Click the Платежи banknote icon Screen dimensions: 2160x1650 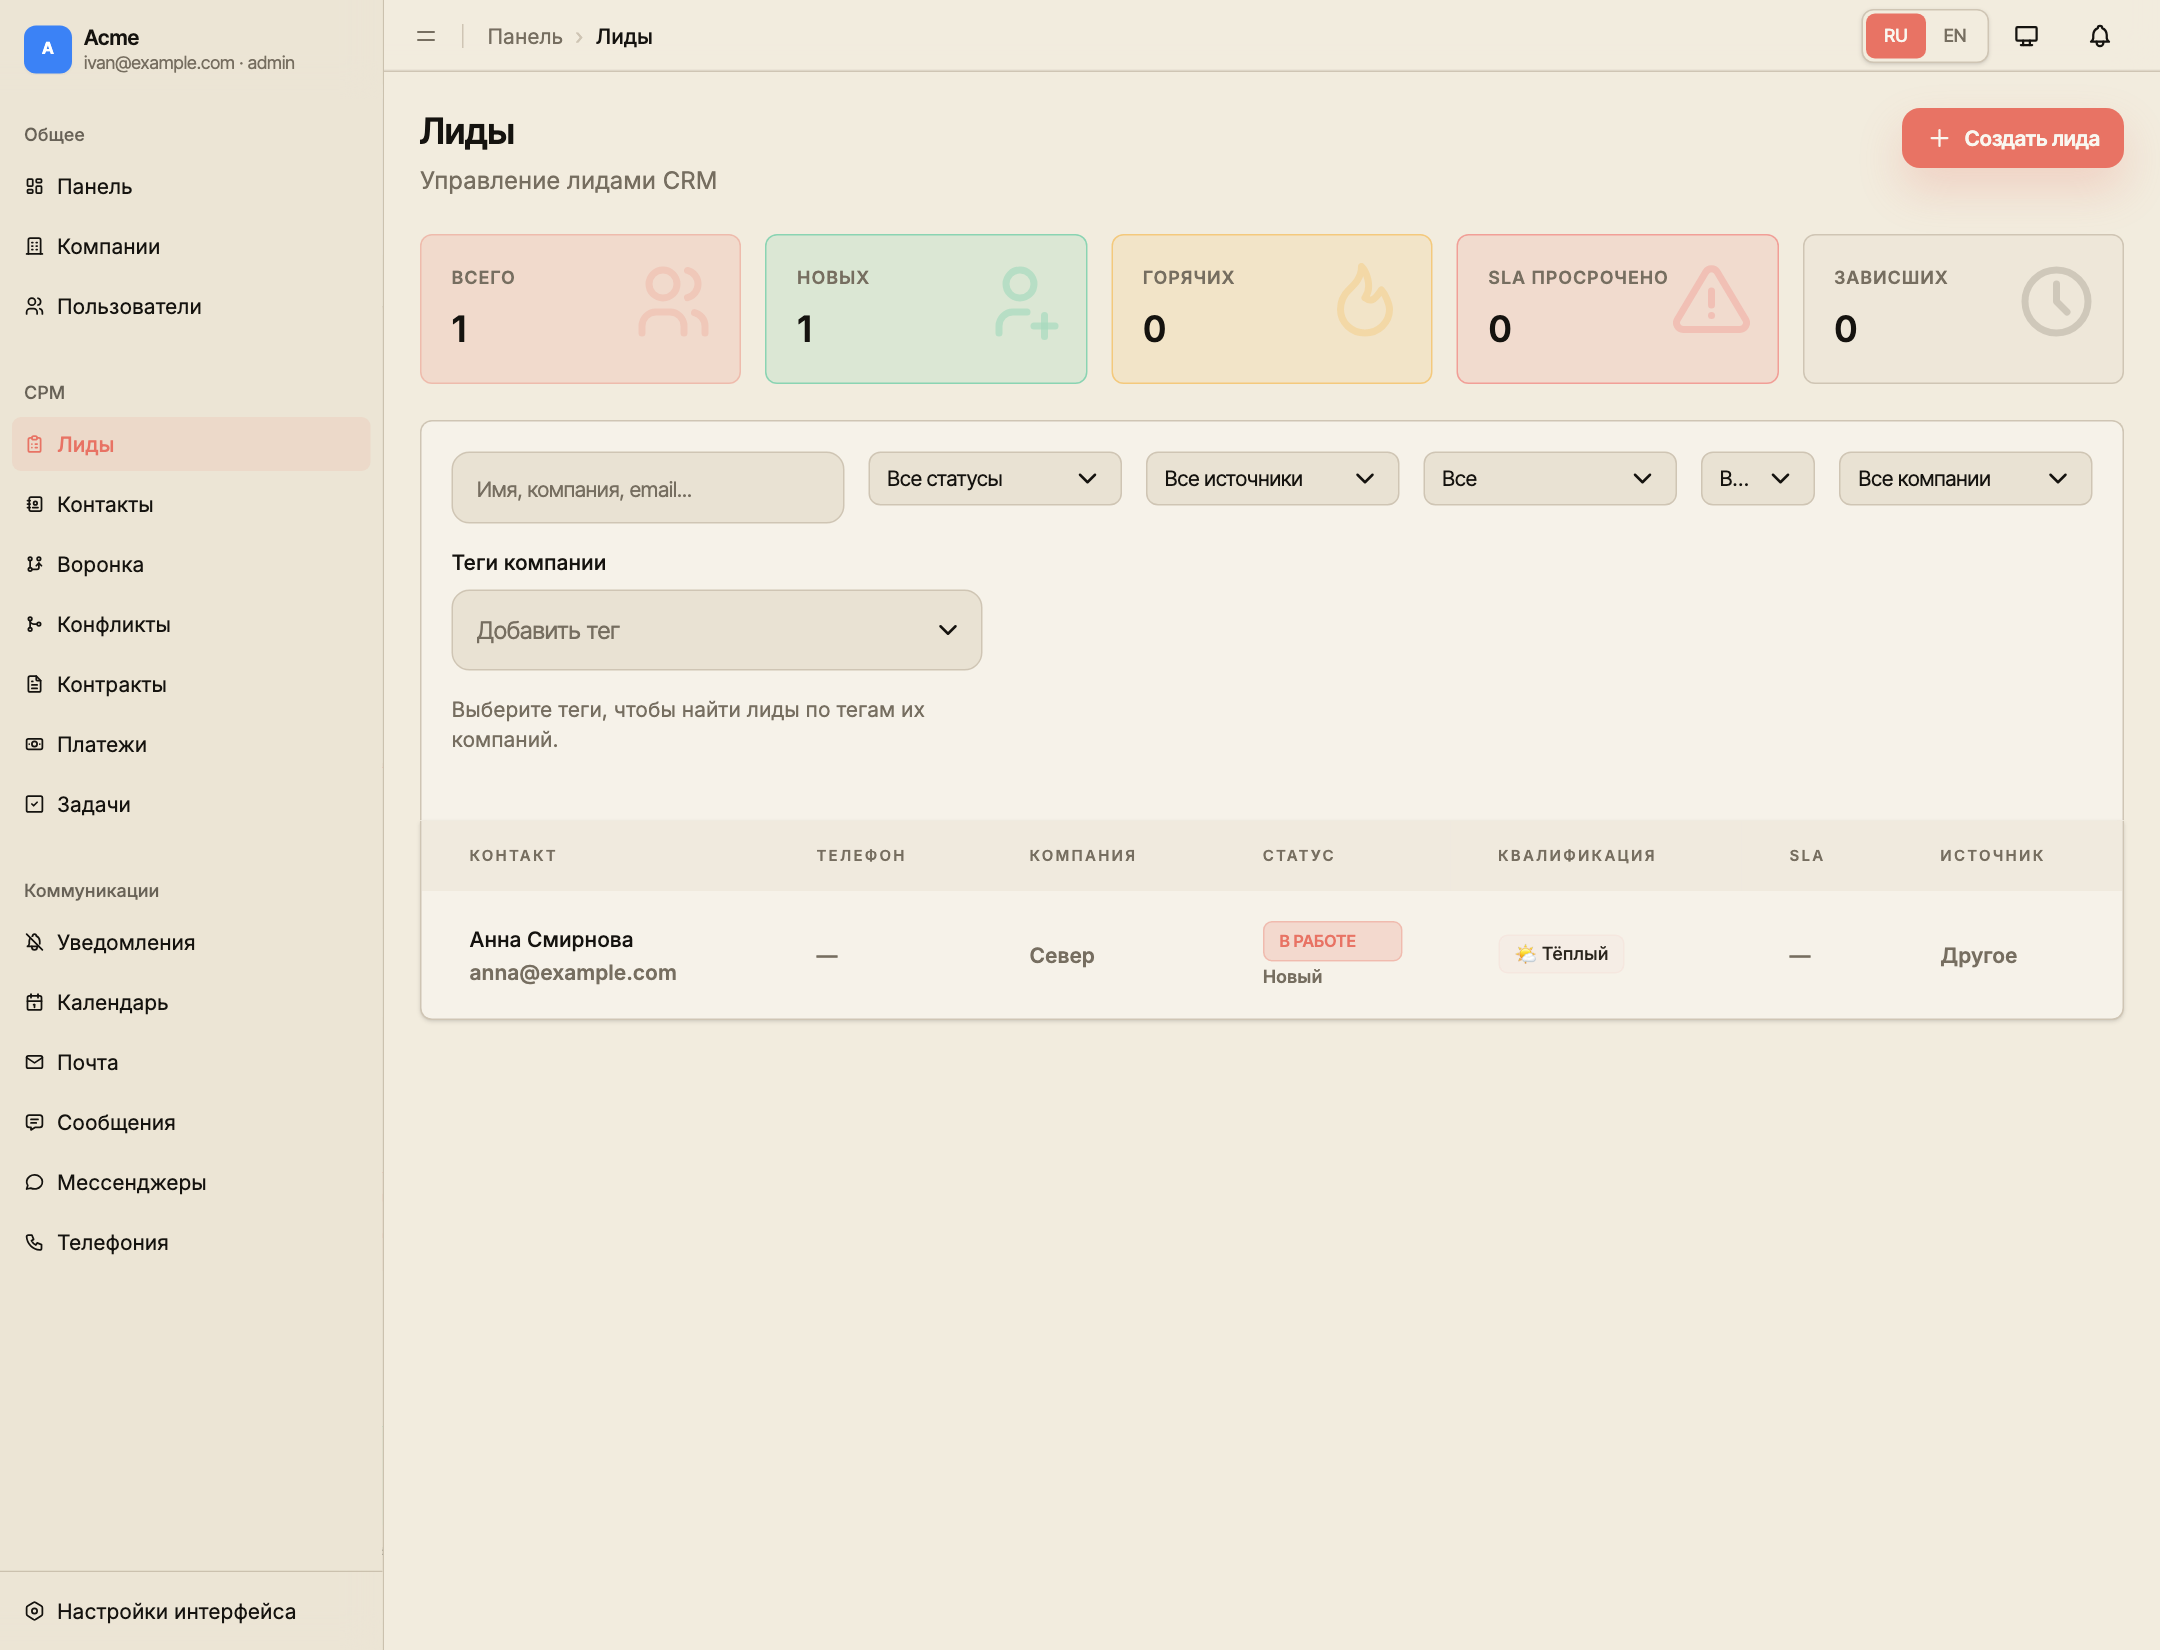pyautogui.click(x=34, y=744)
